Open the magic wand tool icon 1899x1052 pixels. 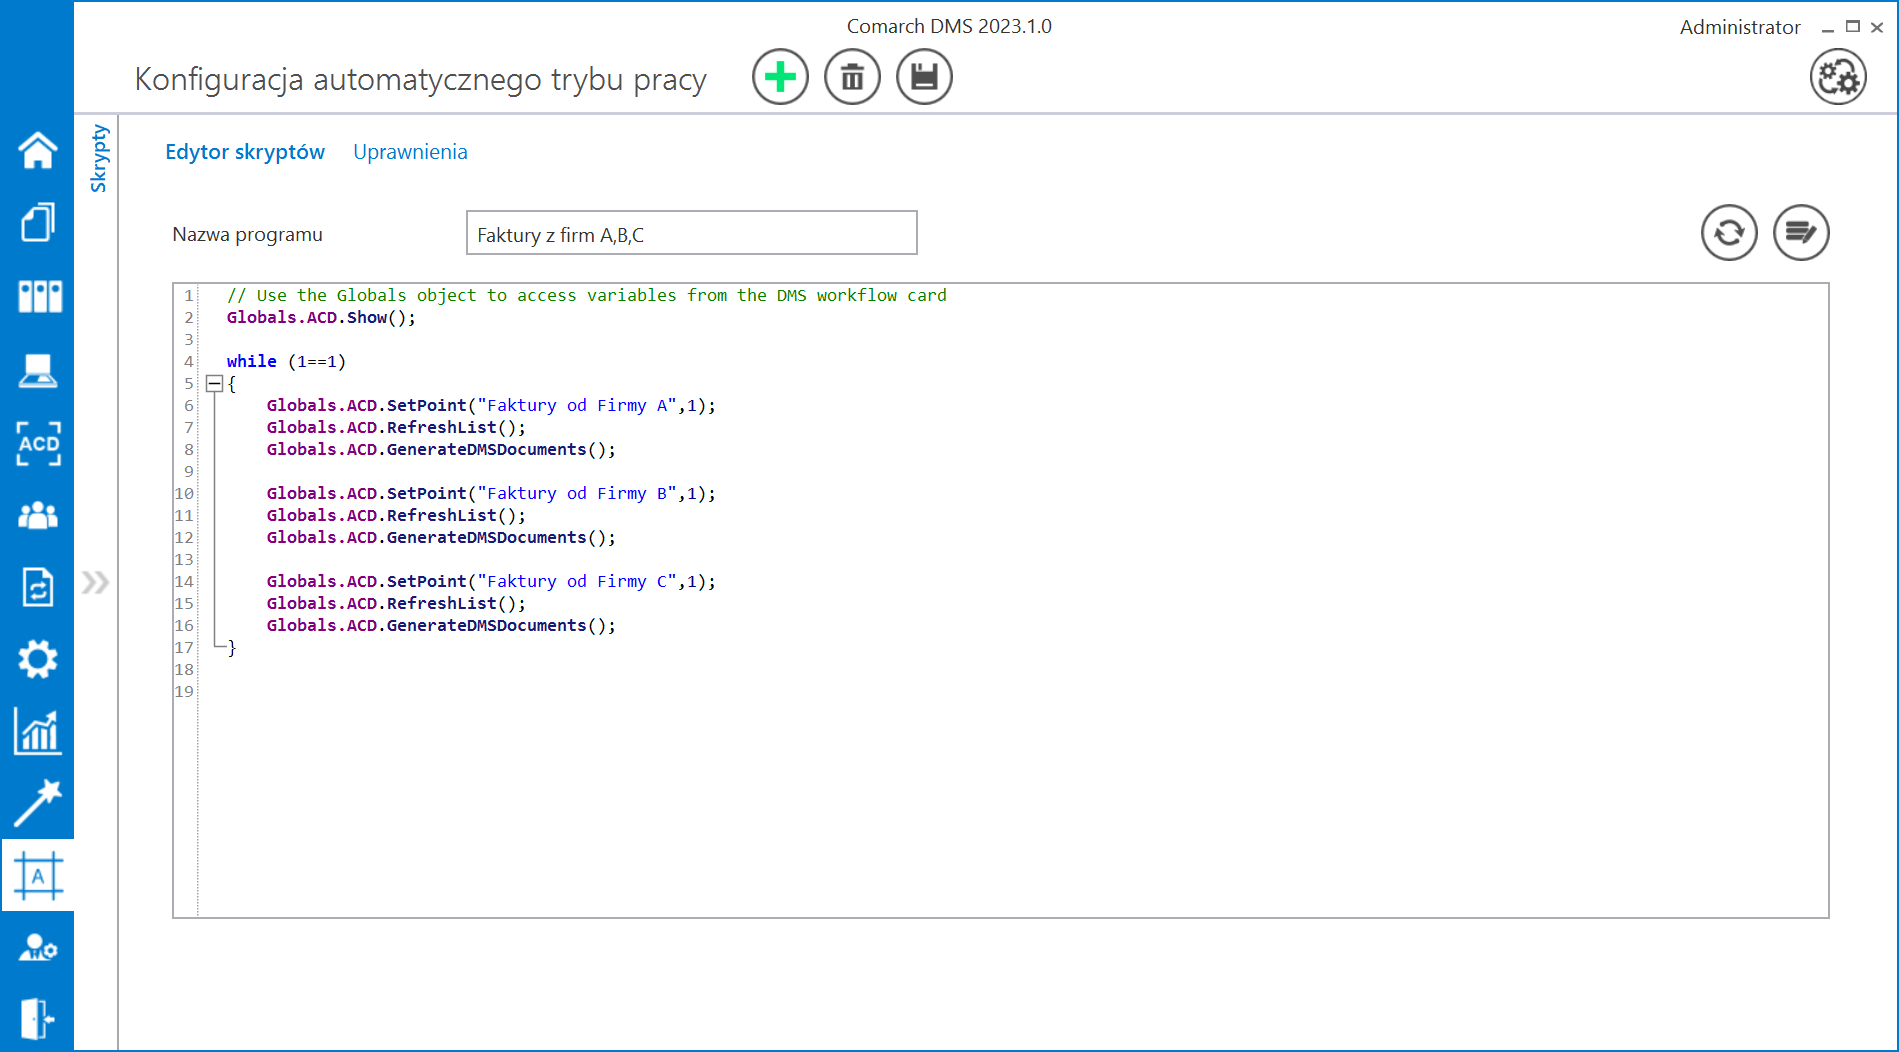pyautogui.click(x=38, y=803)
